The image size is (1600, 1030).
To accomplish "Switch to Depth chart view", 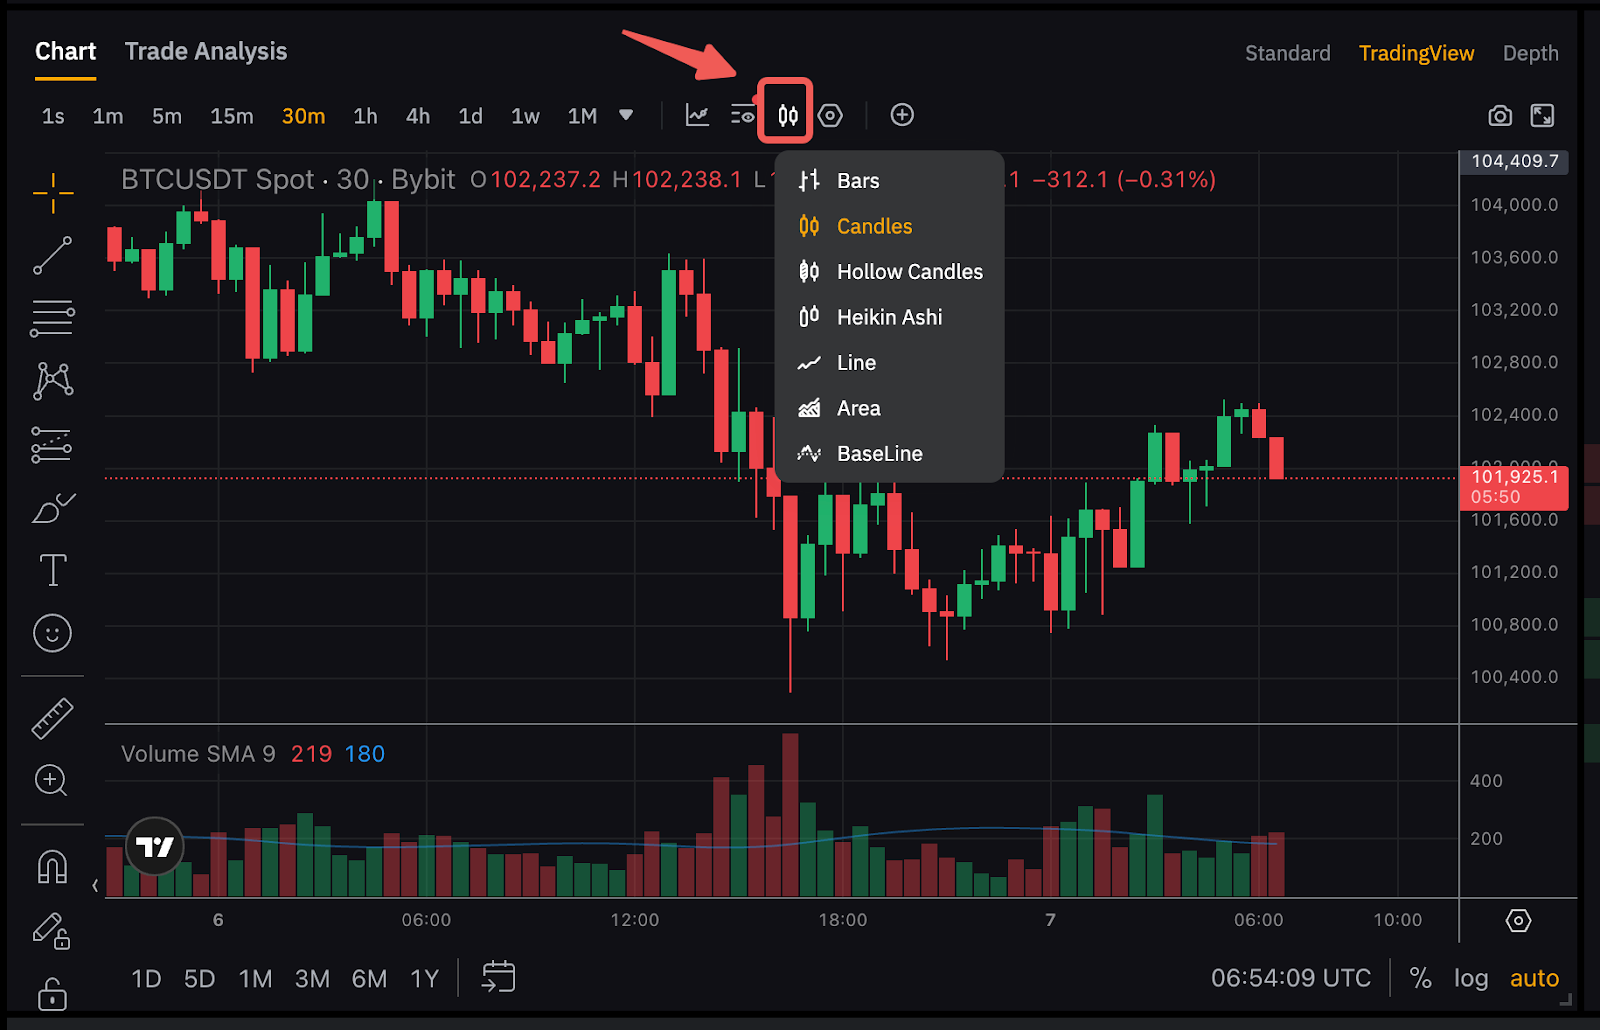I will point(1530,53).
